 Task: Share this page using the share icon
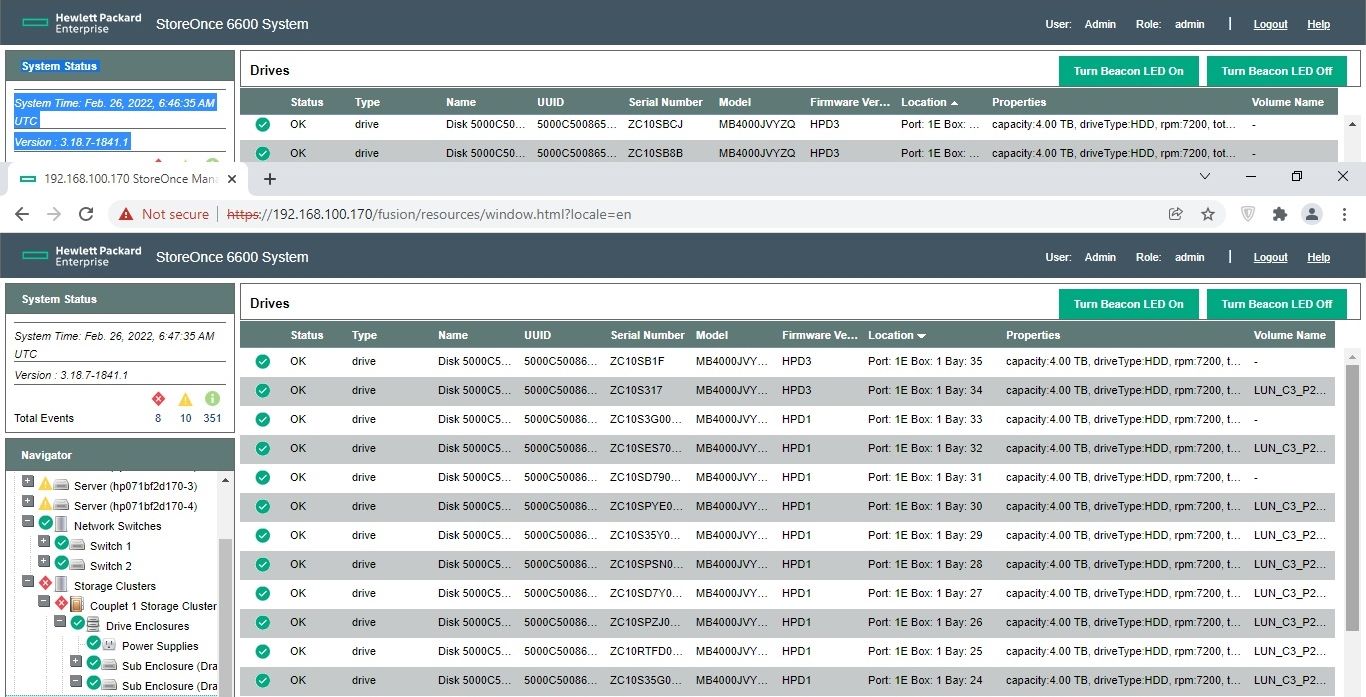click(x=1176, y=214)
